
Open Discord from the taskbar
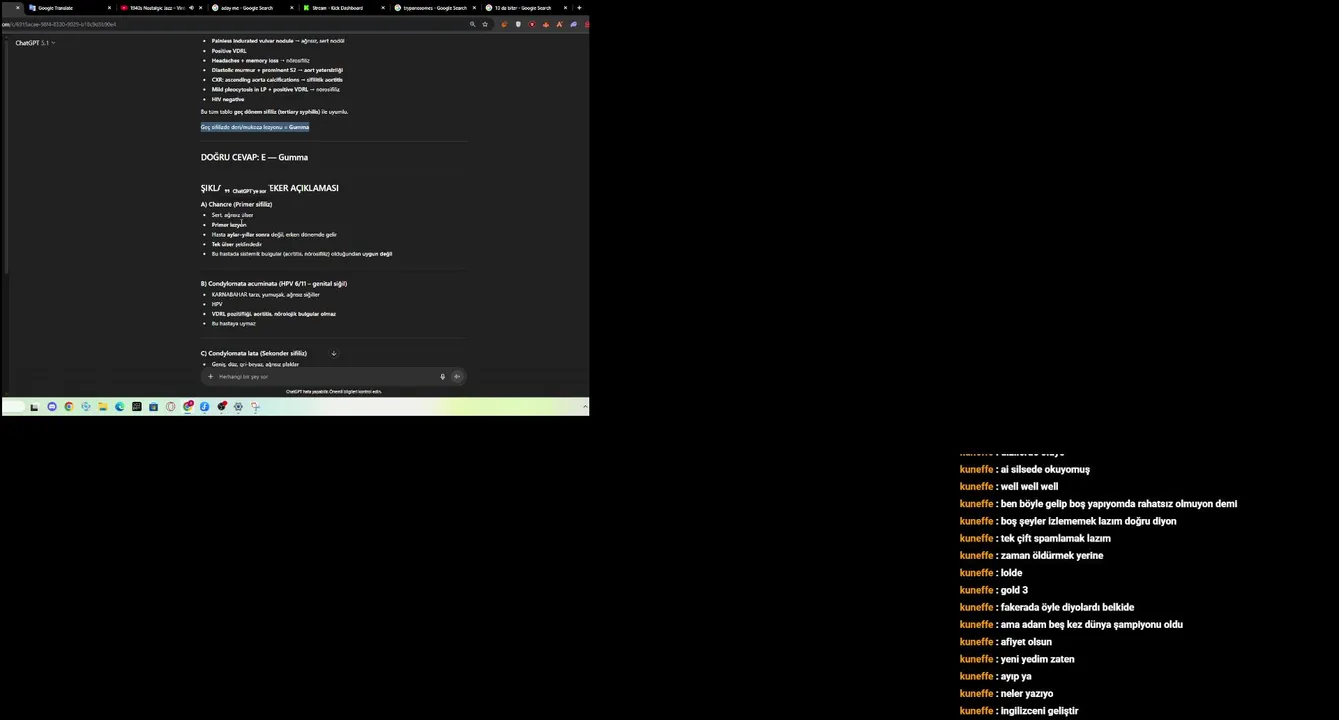click(52, 407)
